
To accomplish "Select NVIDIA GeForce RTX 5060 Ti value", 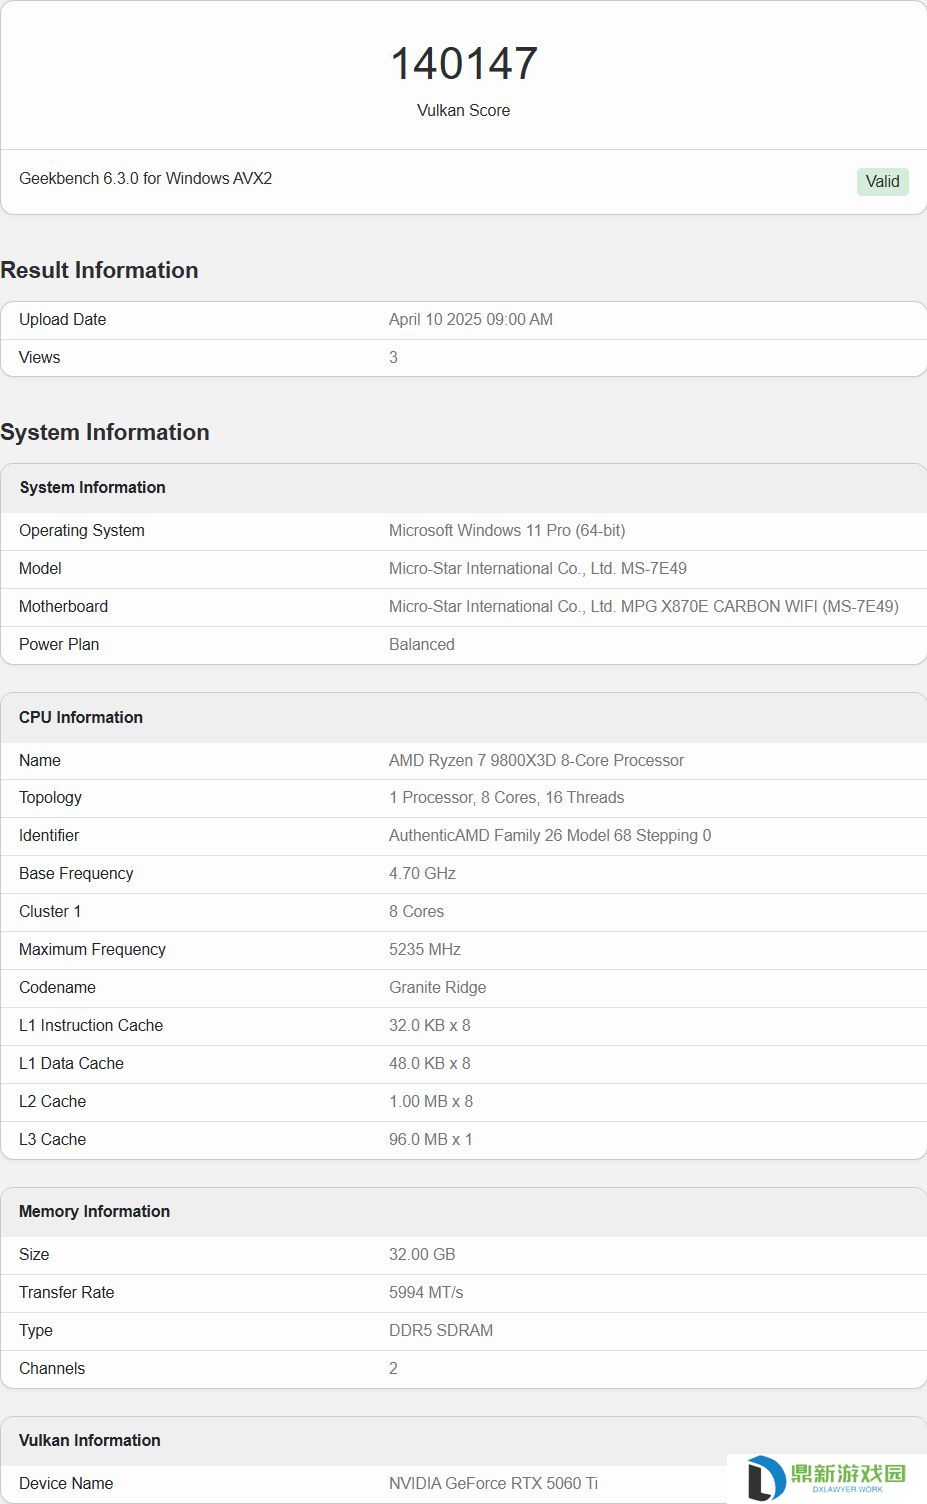I will point(493,1483).
